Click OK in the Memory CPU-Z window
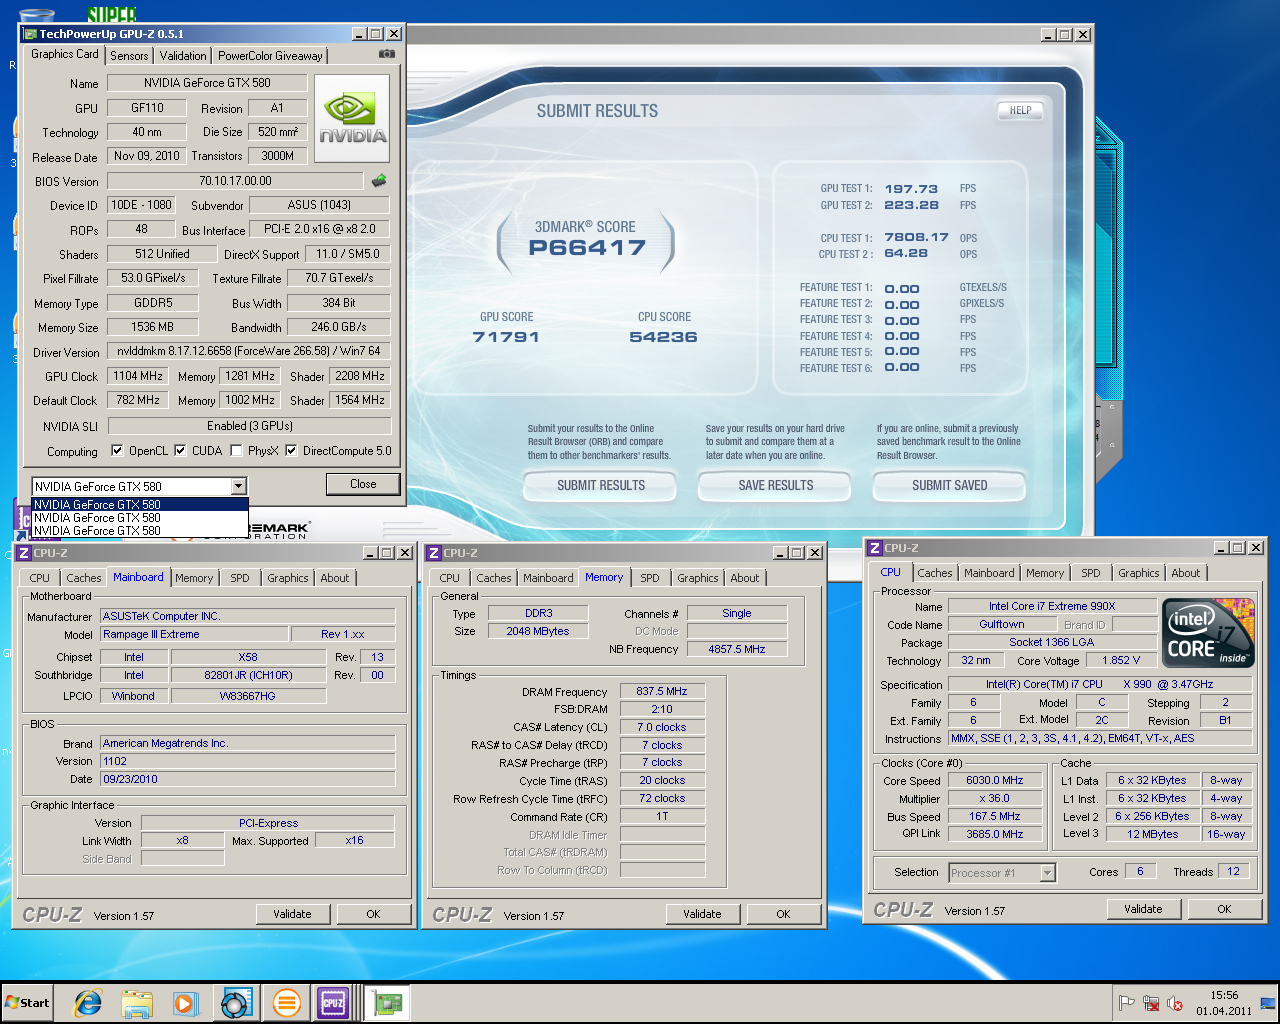The image size is (1280, 1024). click(x=783, y=914)
